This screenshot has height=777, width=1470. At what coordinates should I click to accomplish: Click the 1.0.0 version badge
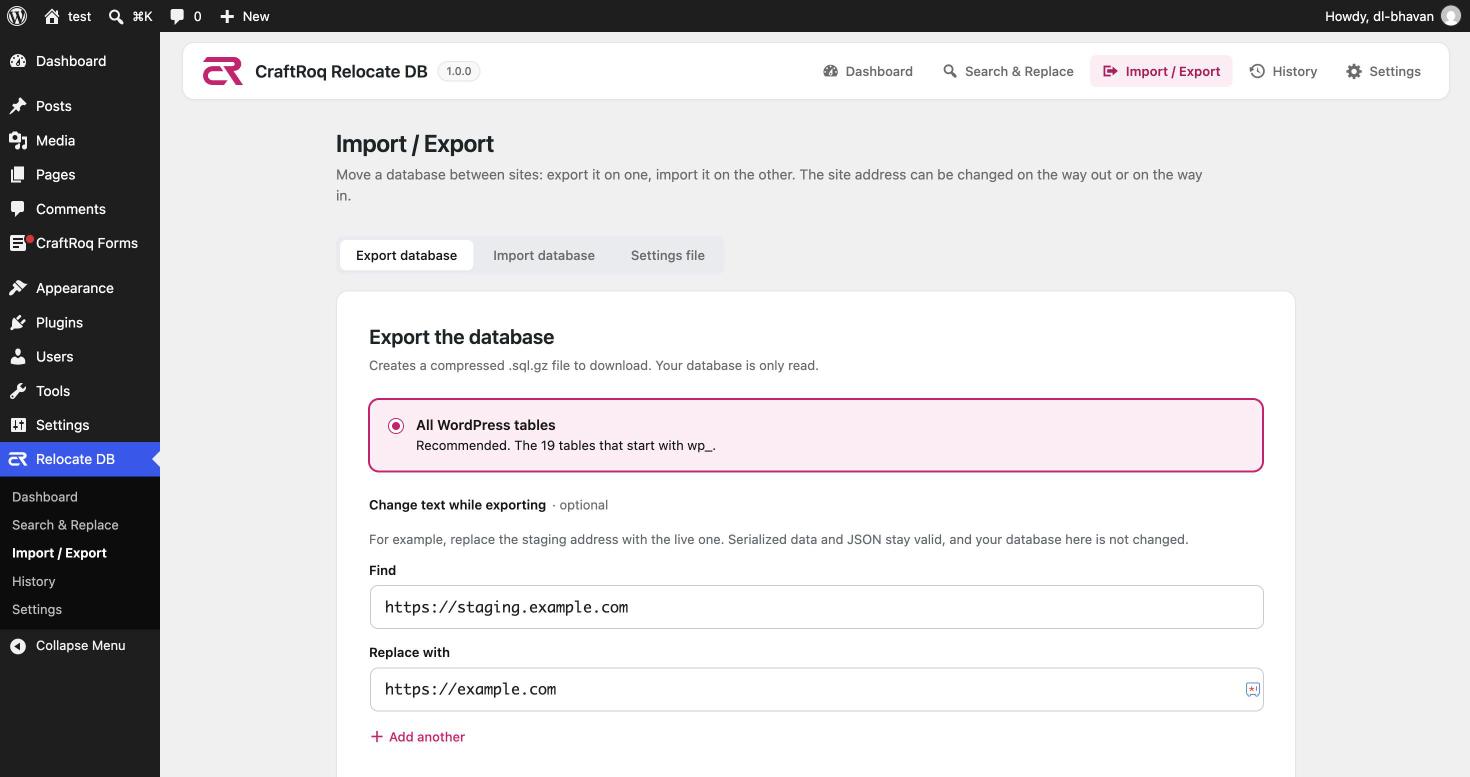coord(458,71)
